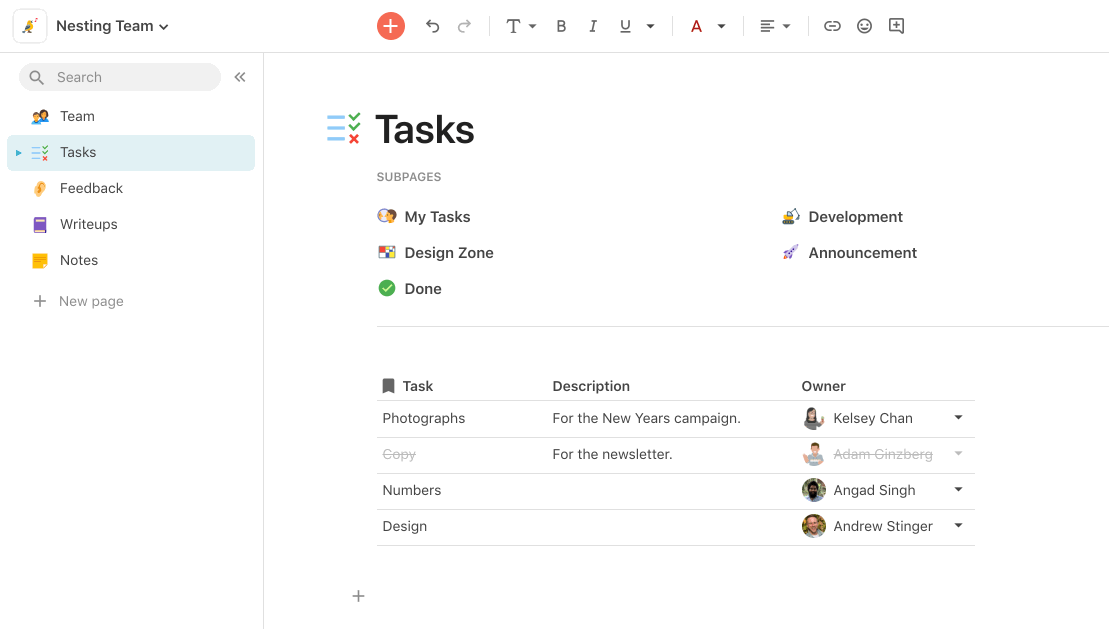Click the Feedback page ear icon
This screenshot has width=1109, height=629.
[40, 188]
